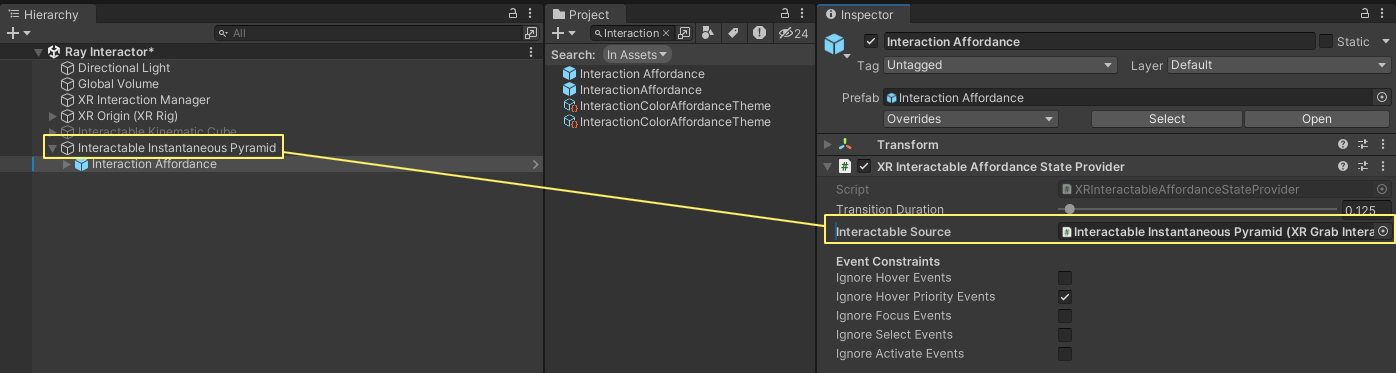Viewport: 1396px width, 373px height.
Task: Select first InteractionColorAffordanceTheme asset
Action: tap(675, 106)
